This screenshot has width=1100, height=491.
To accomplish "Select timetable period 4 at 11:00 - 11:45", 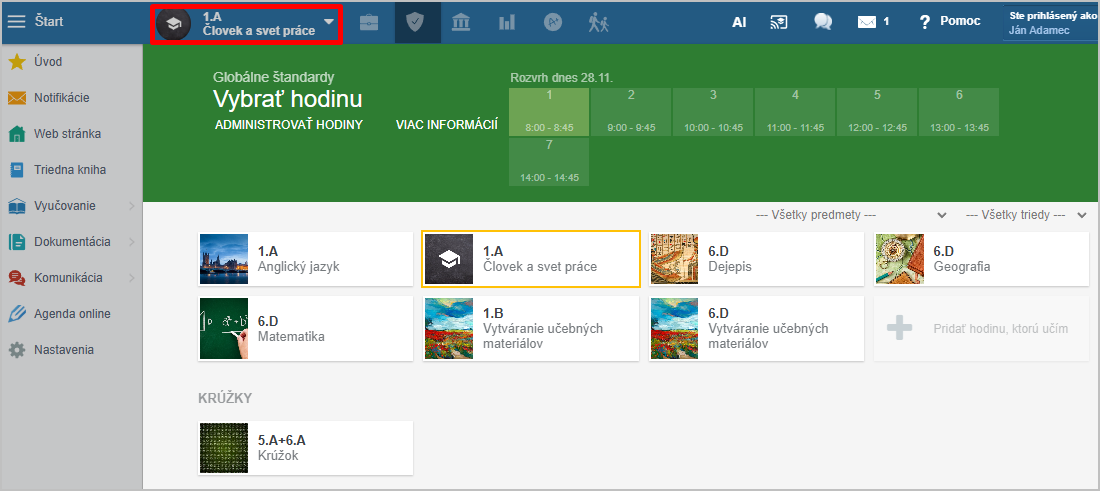I will coord(795,112).
